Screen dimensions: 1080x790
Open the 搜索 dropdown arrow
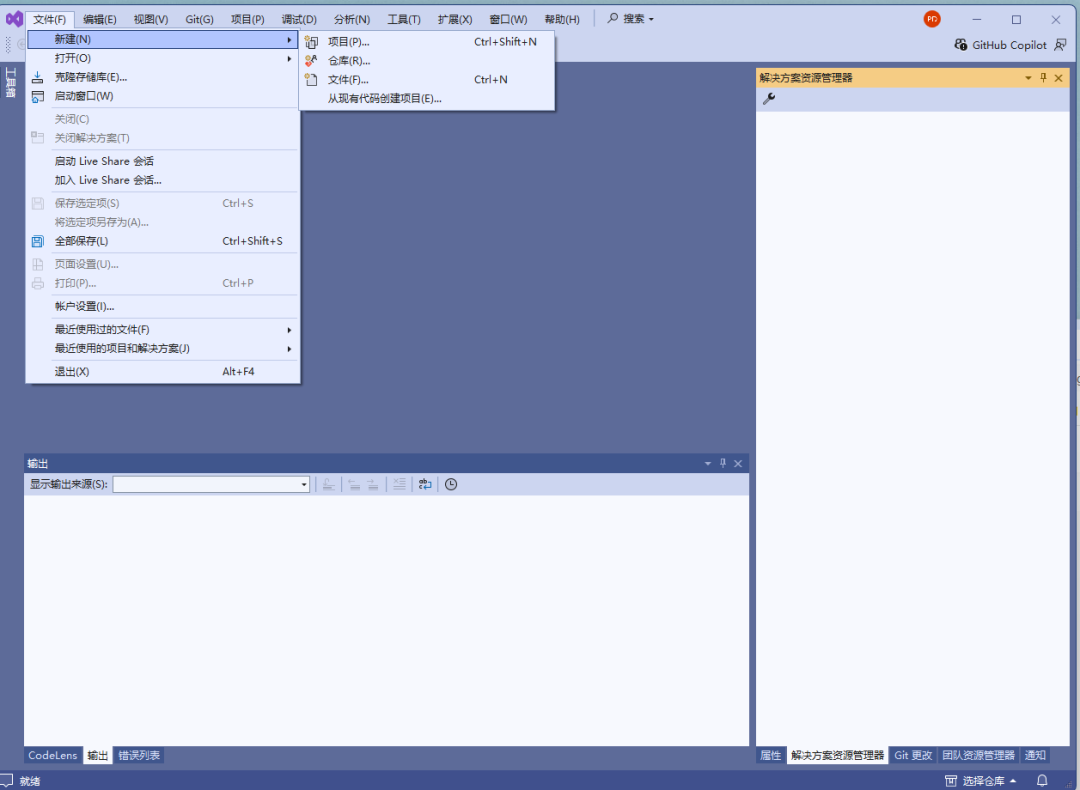[651, 19]
